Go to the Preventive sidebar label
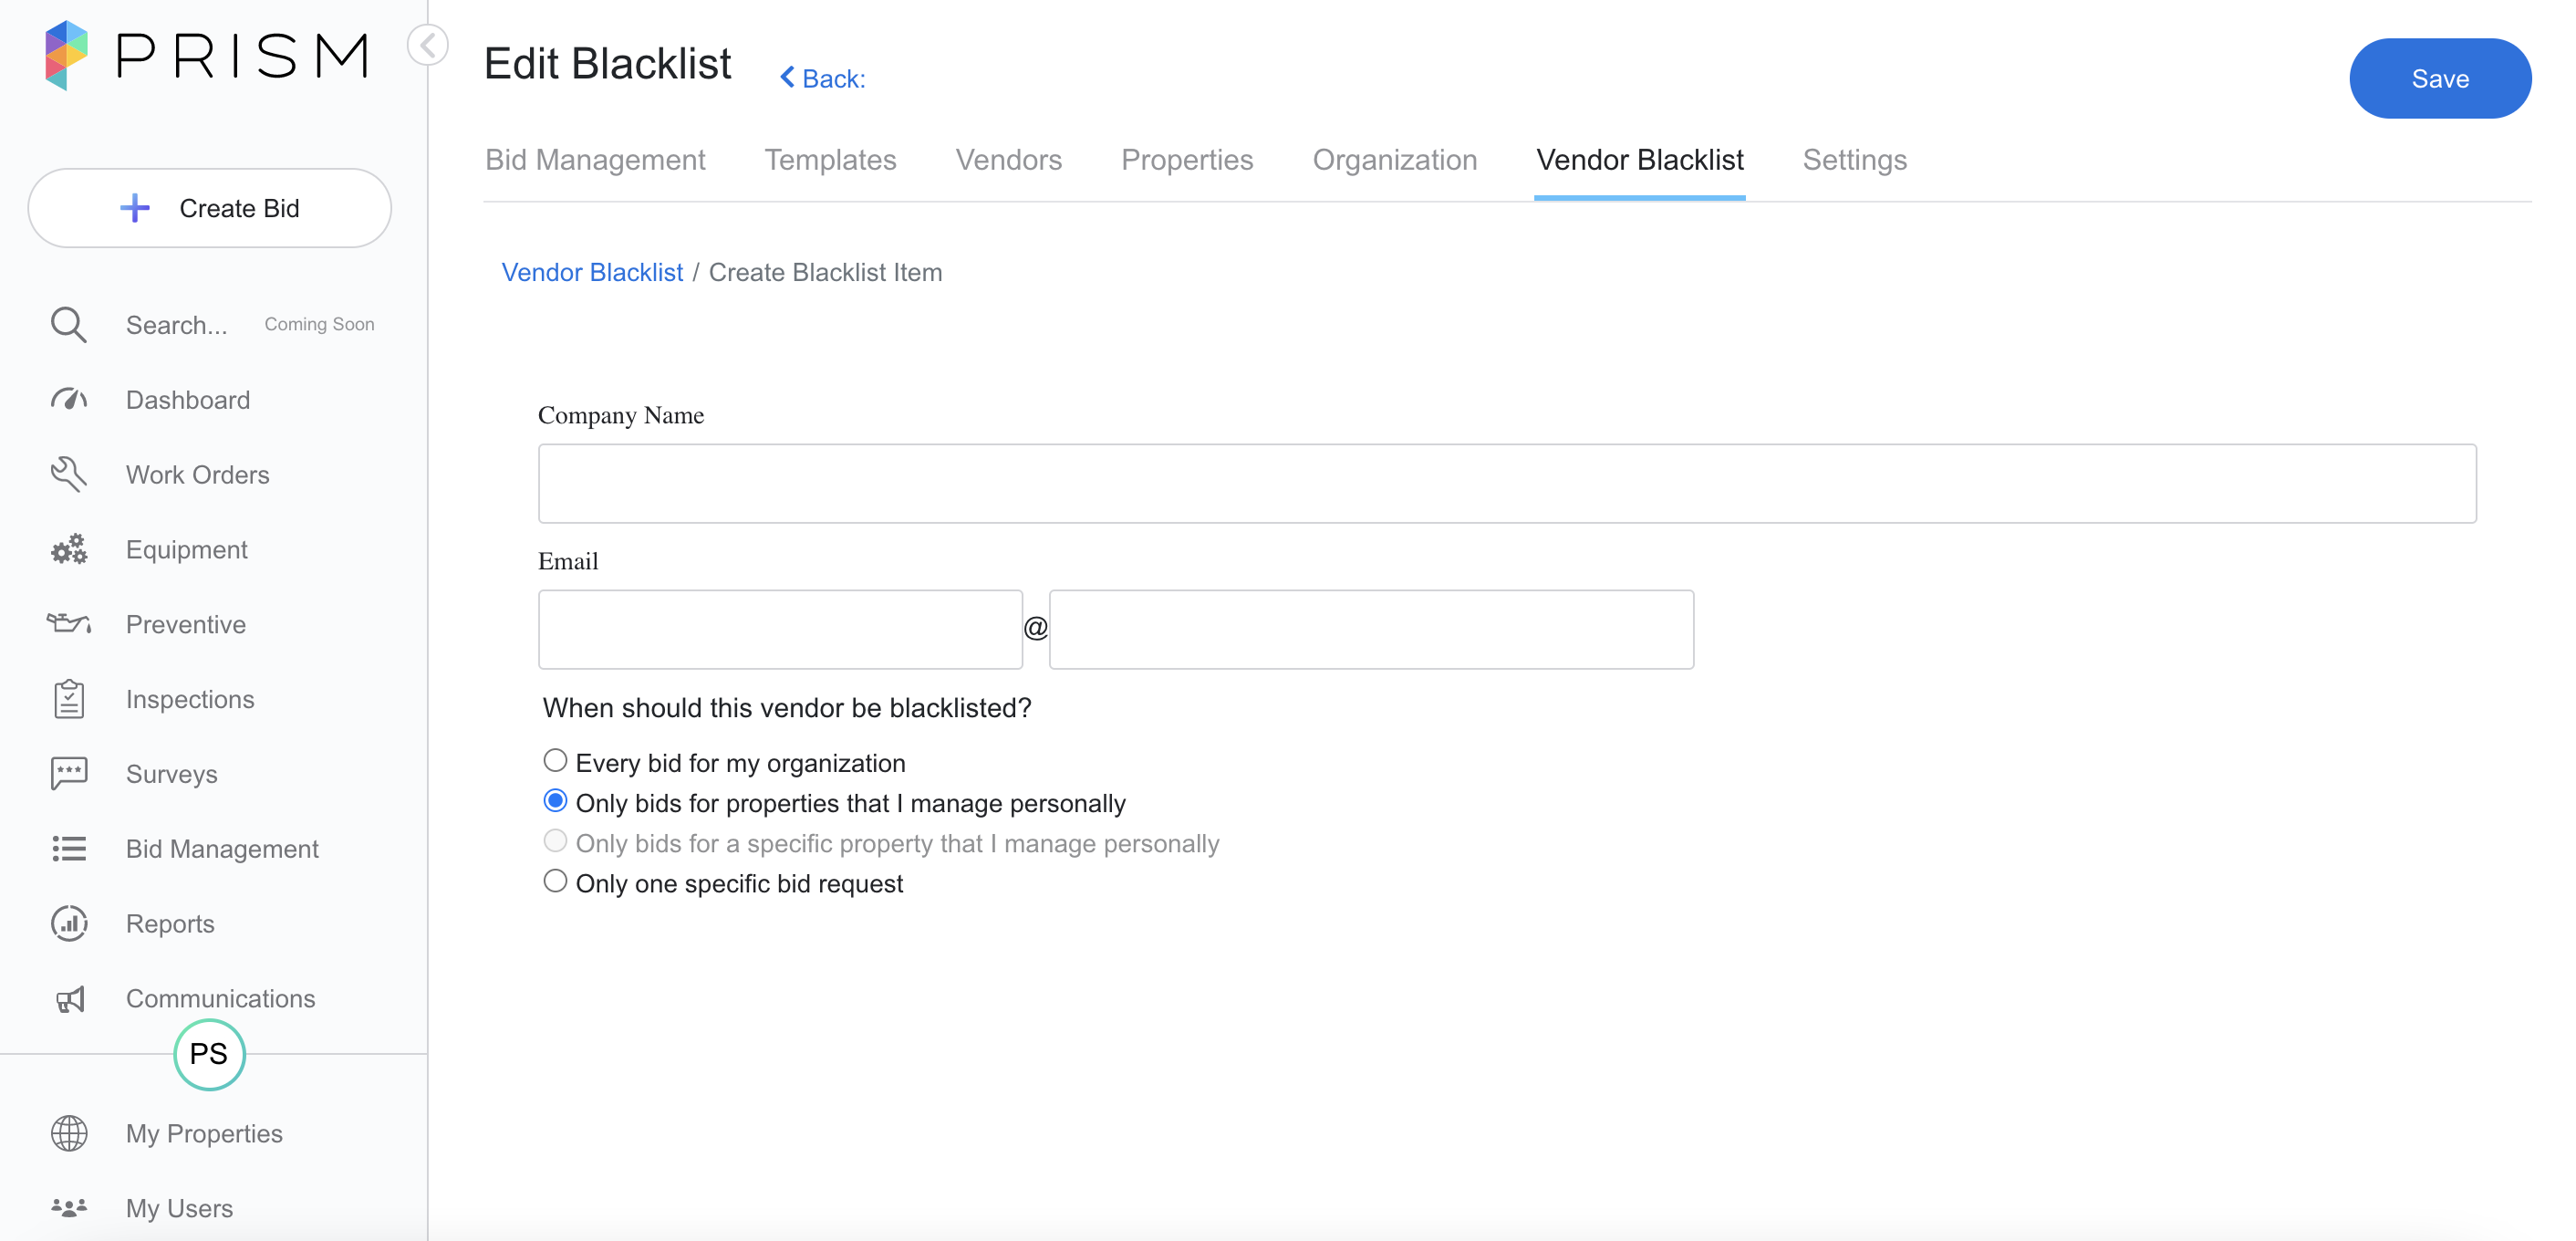The height and width of the screenshot is (1241, 2576). (x=186, y=624)
